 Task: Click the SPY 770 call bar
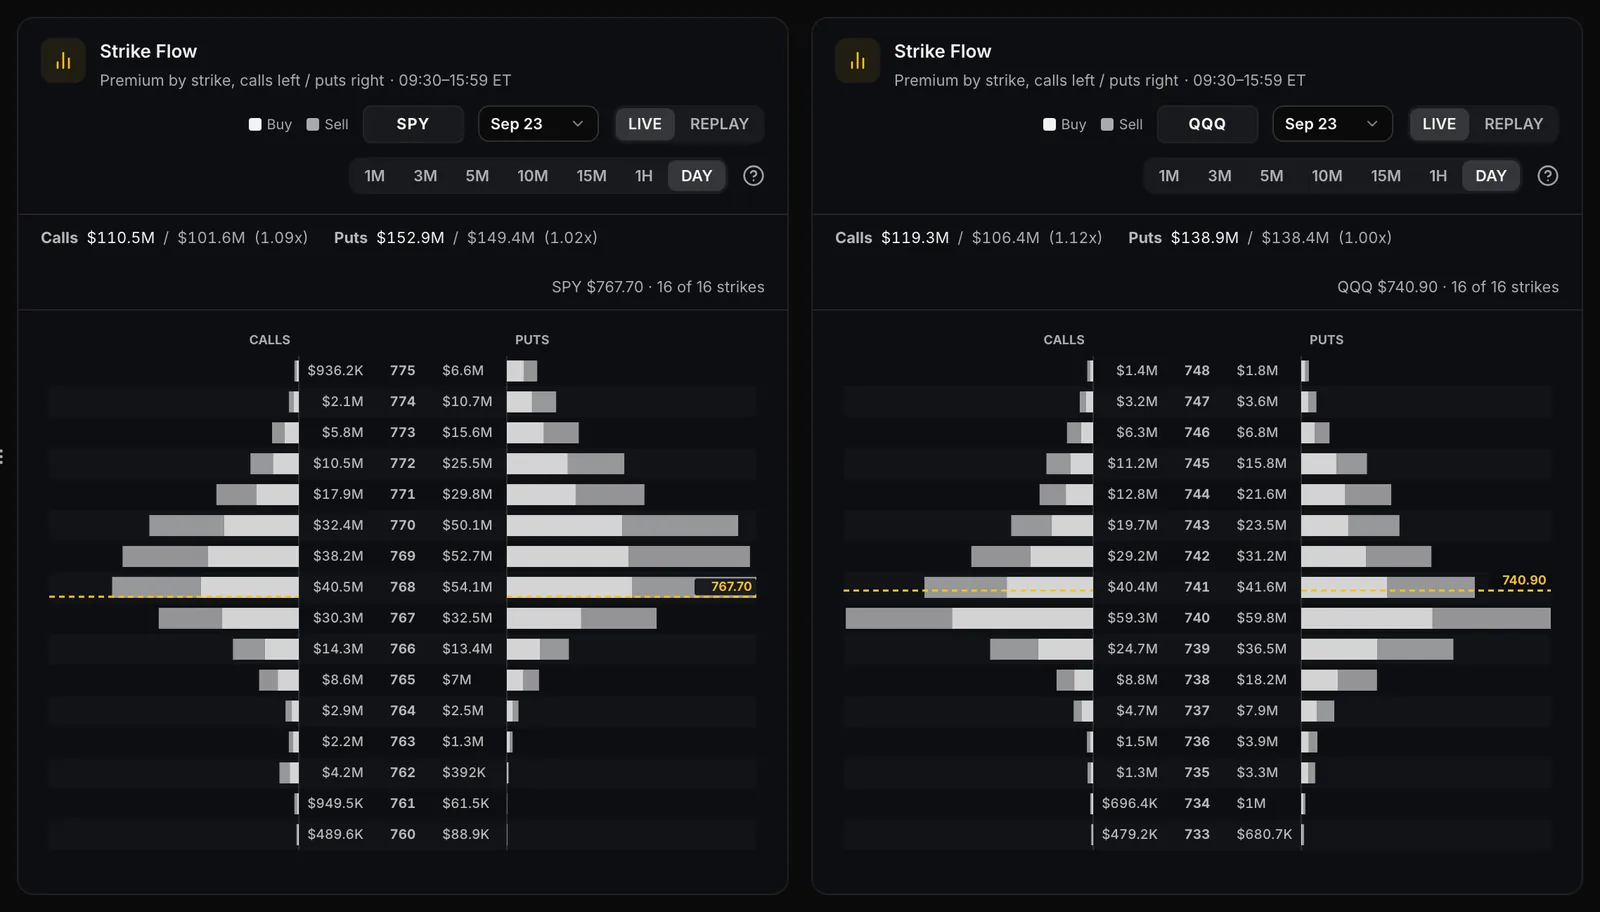pos(224,525)
